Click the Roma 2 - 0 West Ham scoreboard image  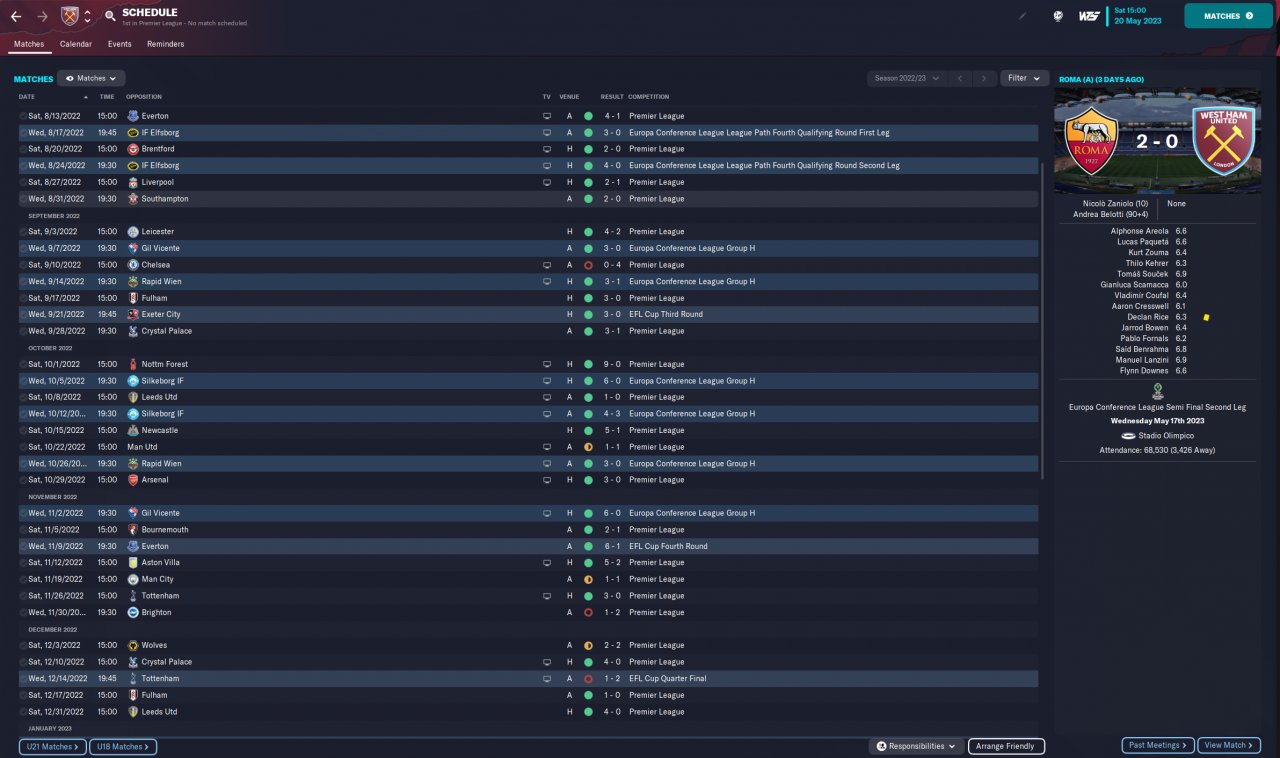pos(1157,141)
